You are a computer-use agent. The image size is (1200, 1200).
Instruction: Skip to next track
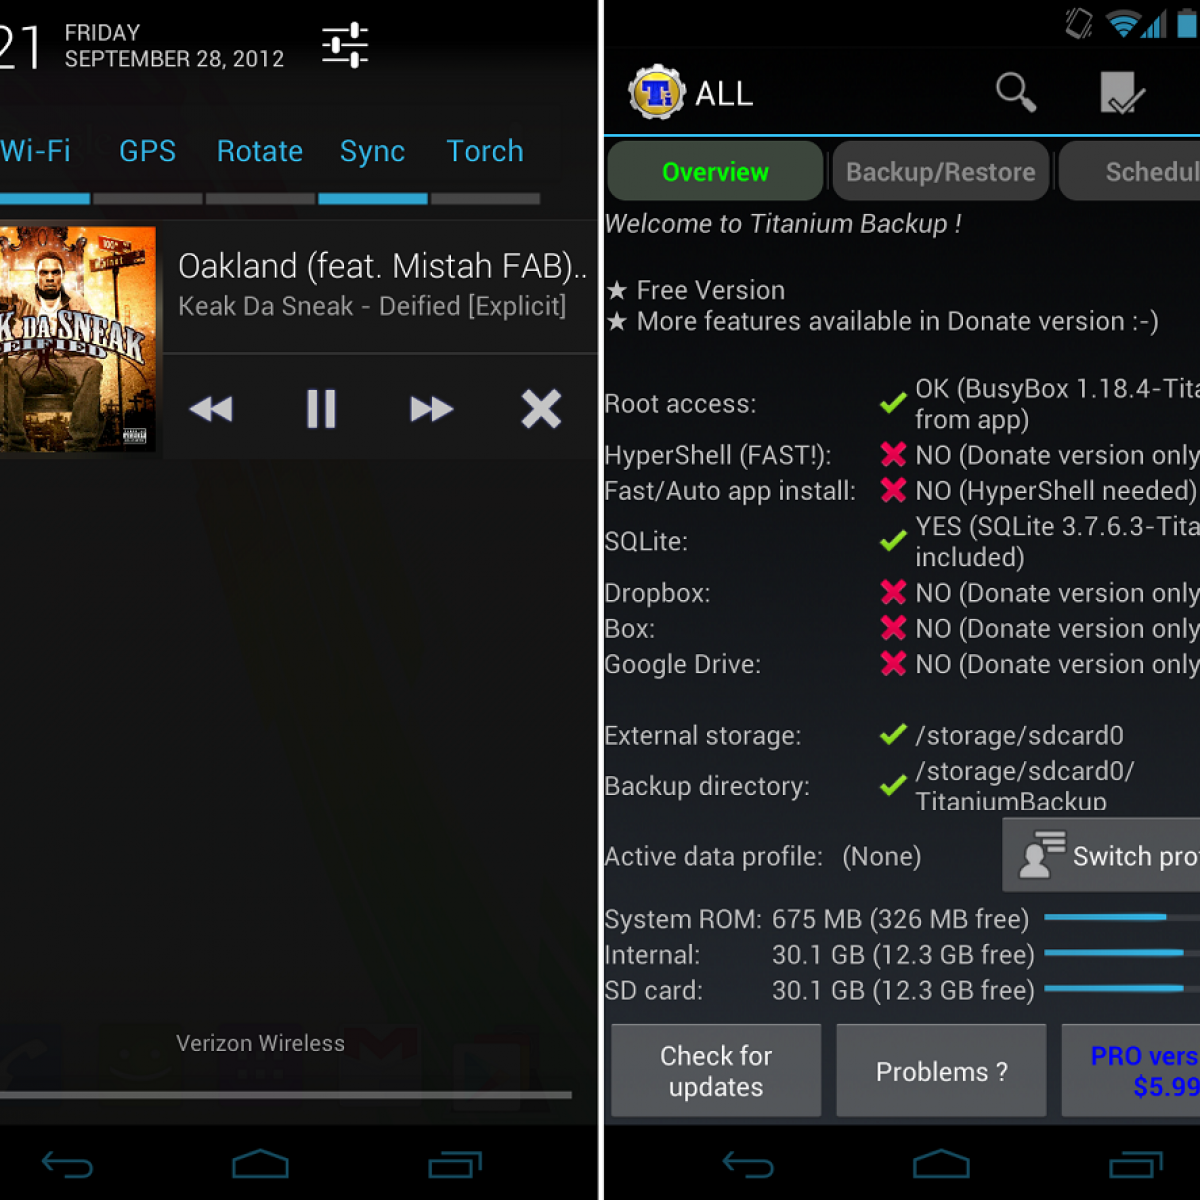pos(431,409)
